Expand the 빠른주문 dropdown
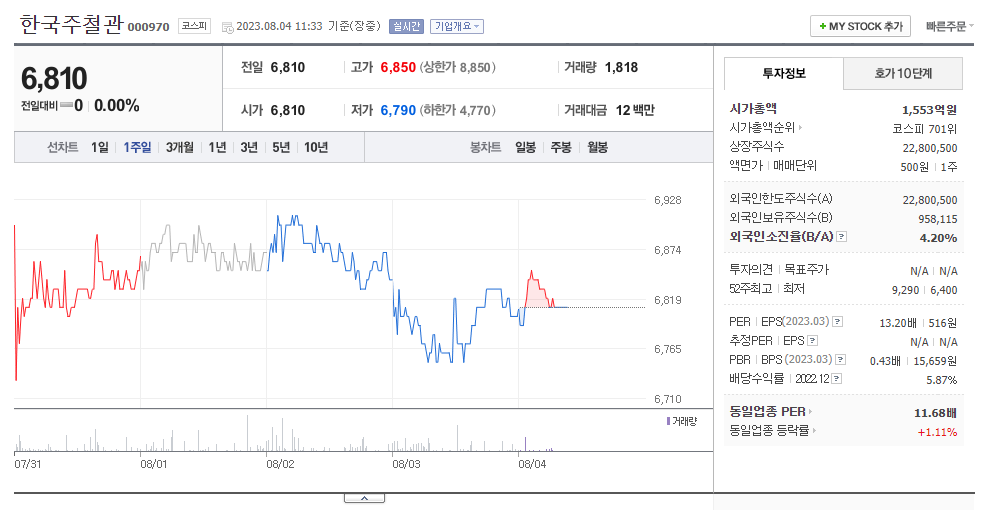The height and width of the screenshot is (510, 983). pos(949,26)
